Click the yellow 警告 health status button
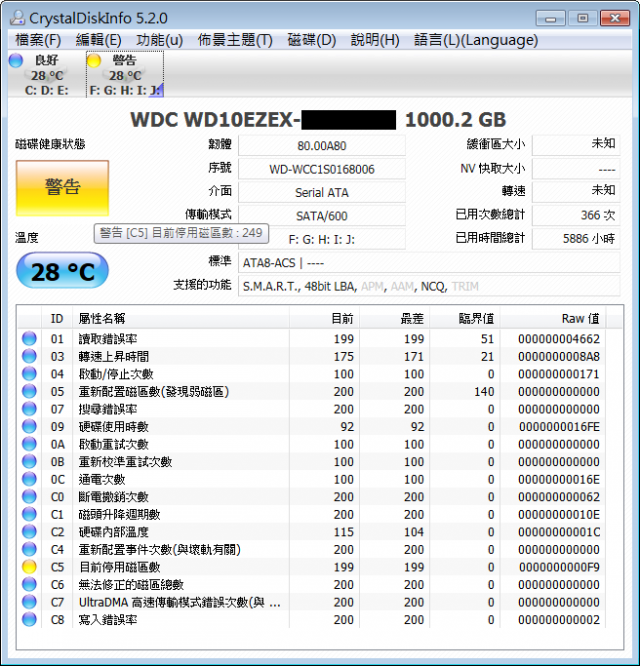 [62, 188]
